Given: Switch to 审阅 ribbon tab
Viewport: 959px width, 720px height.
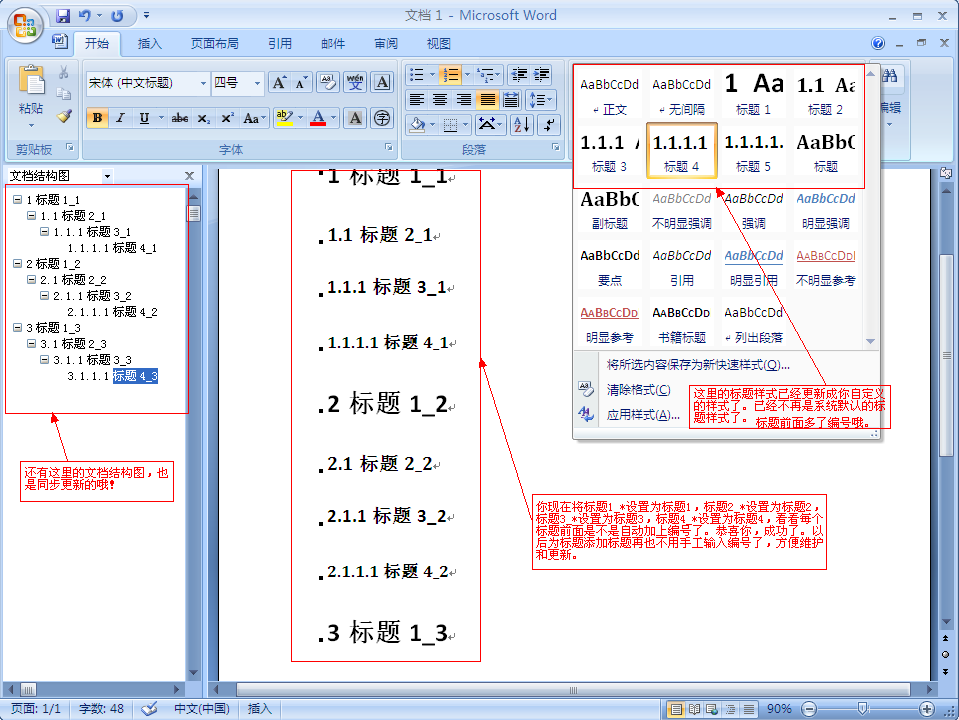Looking at the screenshot, I should point(386,43).
